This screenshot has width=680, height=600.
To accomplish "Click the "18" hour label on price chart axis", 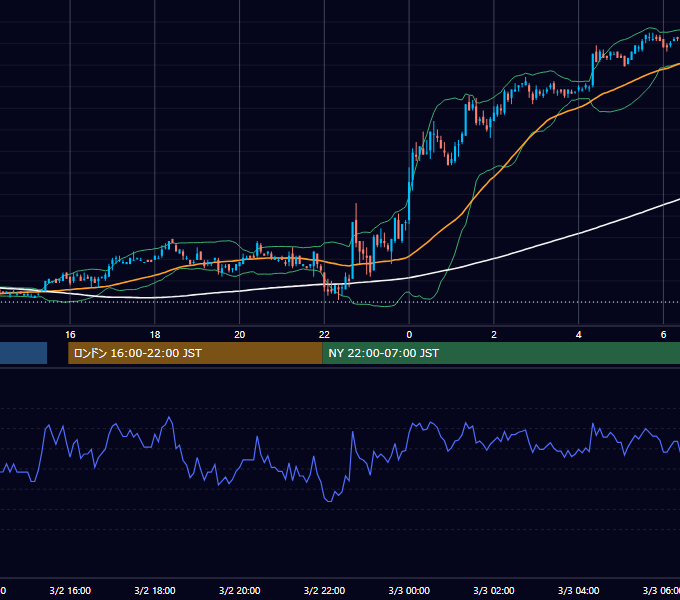I will (x=155, y=335).
